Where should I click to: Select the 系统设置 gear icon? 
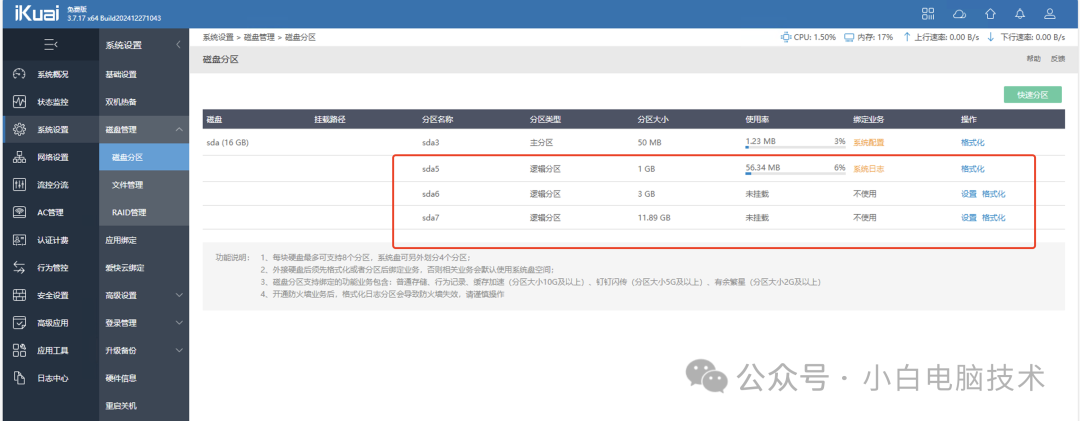pyautogui.click(x=19, y=130)
